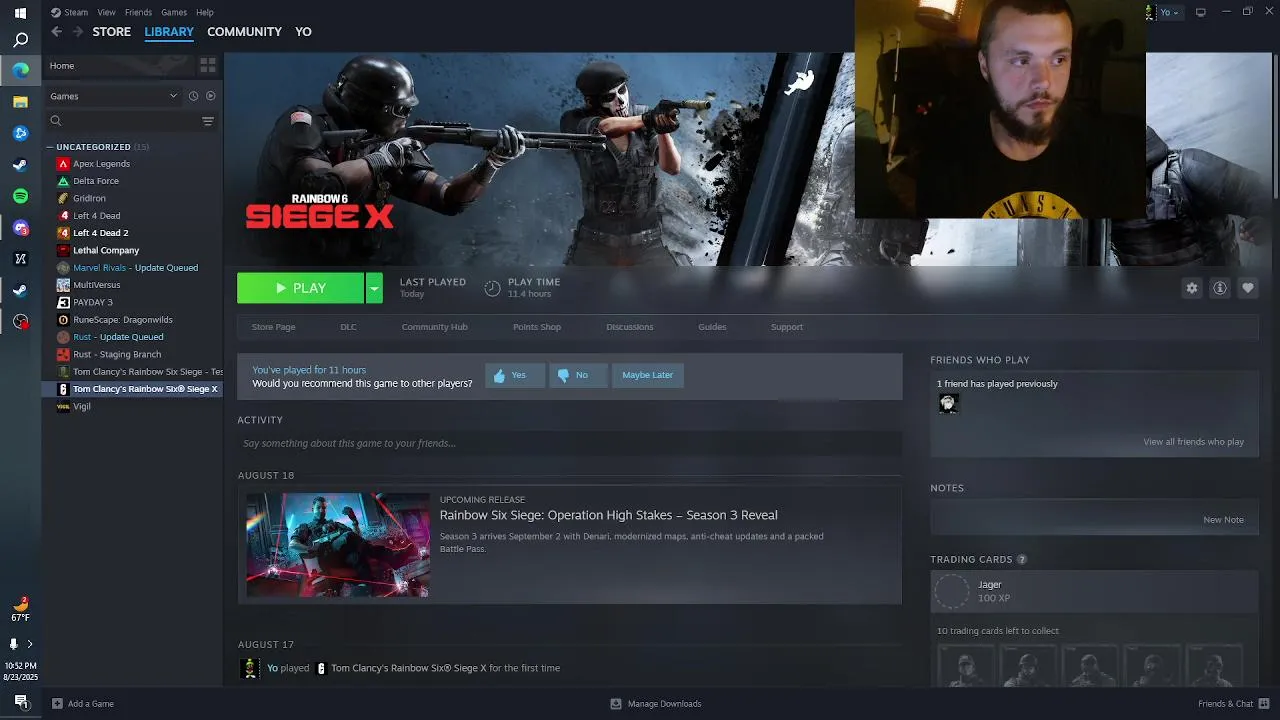This screenshot has width=1280, height=720.
Task: Open the Friends menu
Action: point(138,12)
